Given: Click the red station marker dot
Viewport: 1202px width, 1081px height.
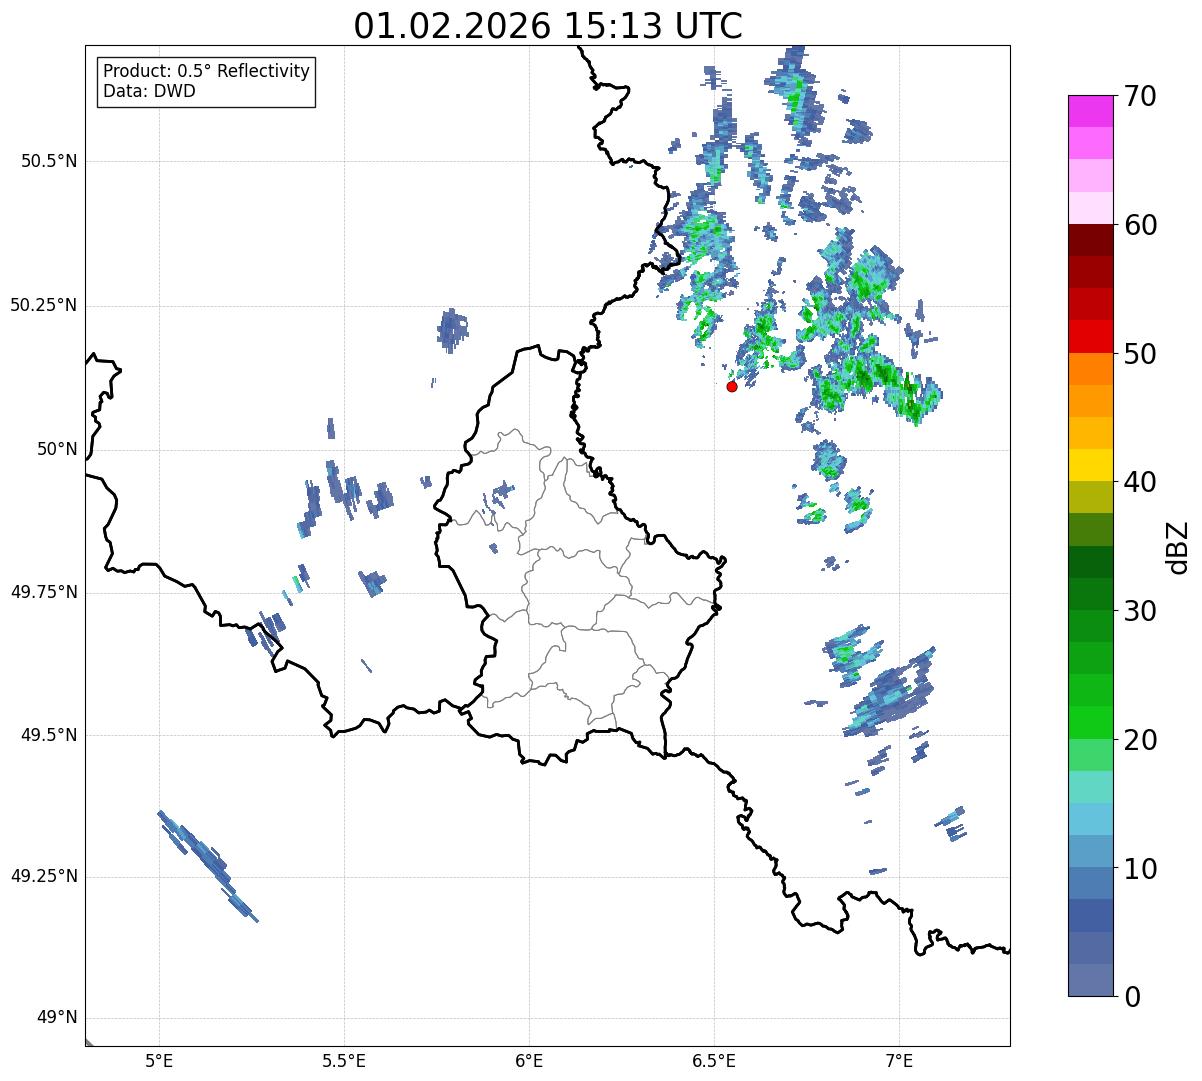Looking at the screenshot, I should click(x=732, y=386).
